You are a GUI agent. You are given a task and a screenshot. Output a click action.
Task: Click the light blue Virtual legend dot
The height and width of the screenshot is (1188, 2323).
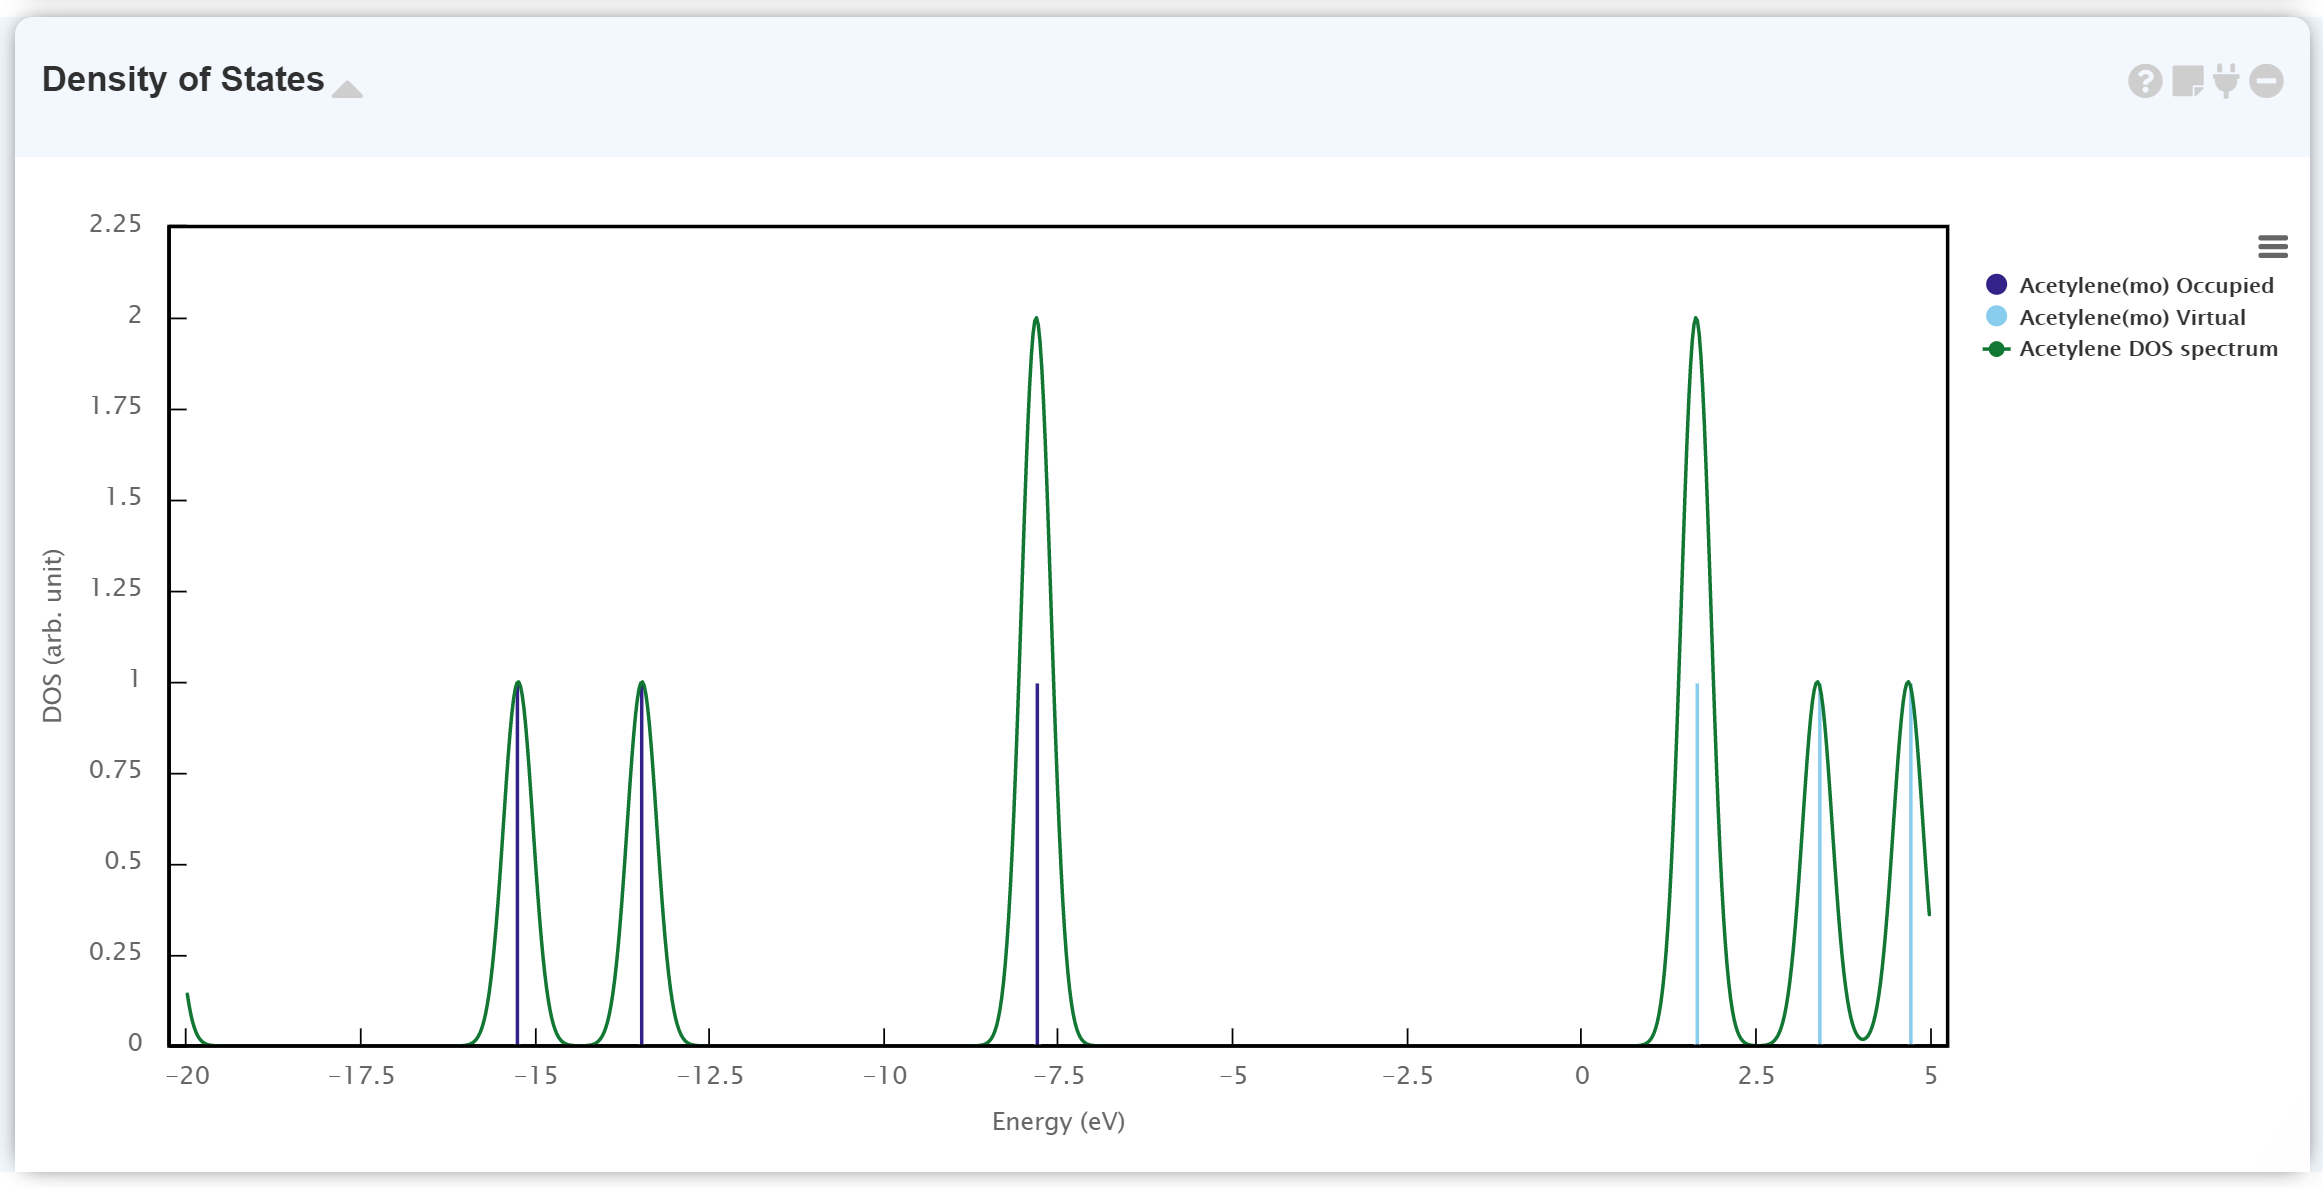1996,317
